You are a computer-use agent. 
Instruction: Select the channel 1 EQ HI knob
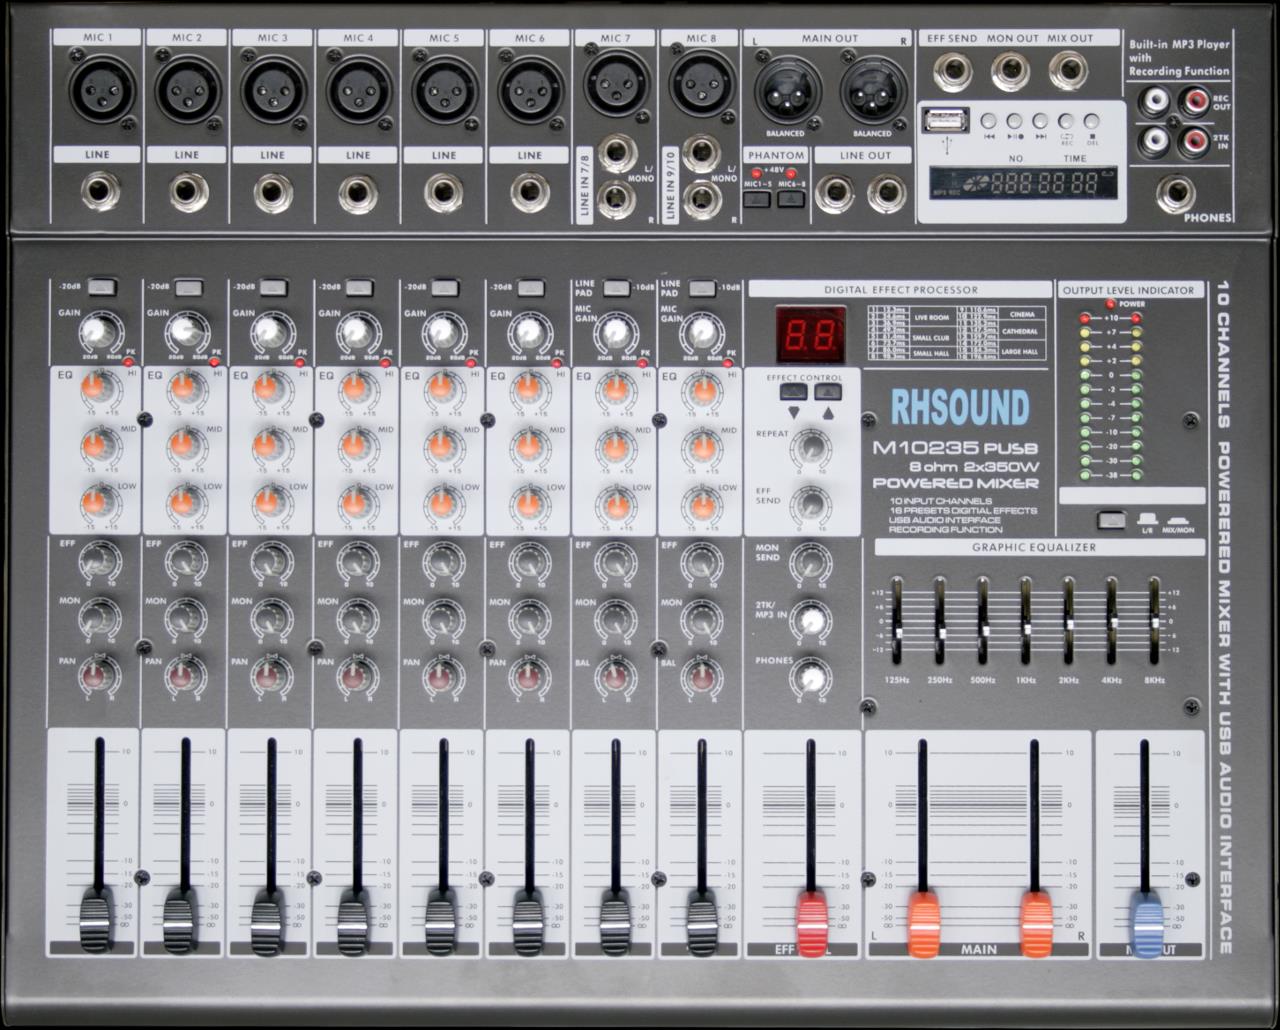pos(97,386)
